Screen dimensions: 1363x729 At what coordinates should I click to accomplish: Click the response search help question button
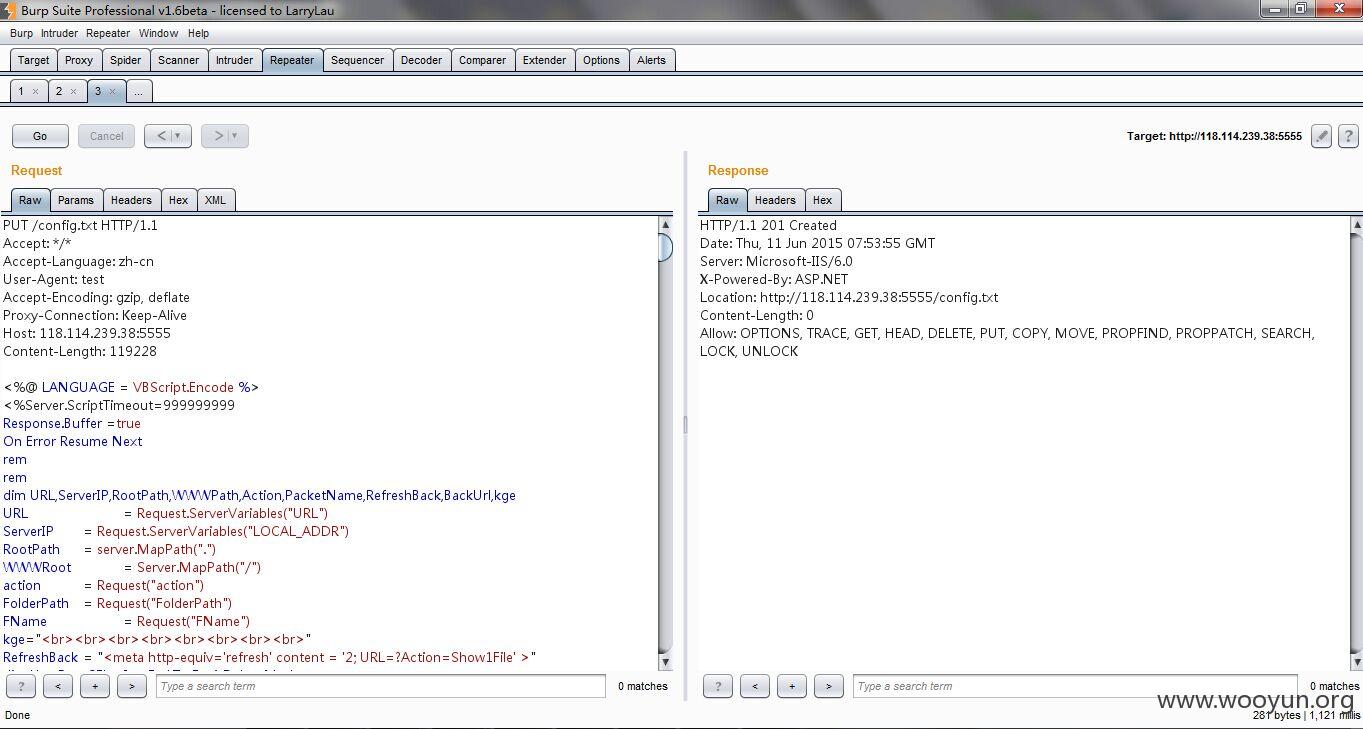pos(718,686)
